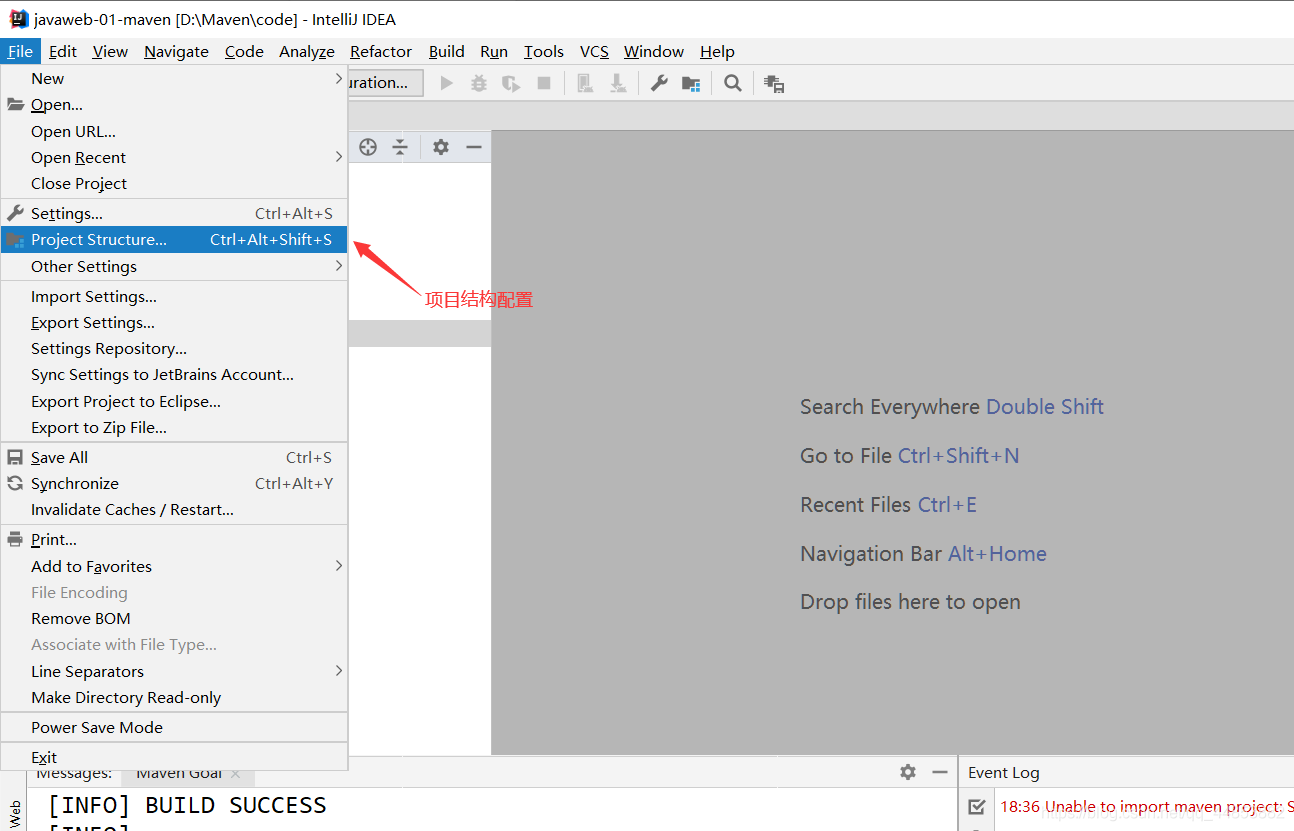Click Run with Coverage shield icon

[x=511, y=83]
